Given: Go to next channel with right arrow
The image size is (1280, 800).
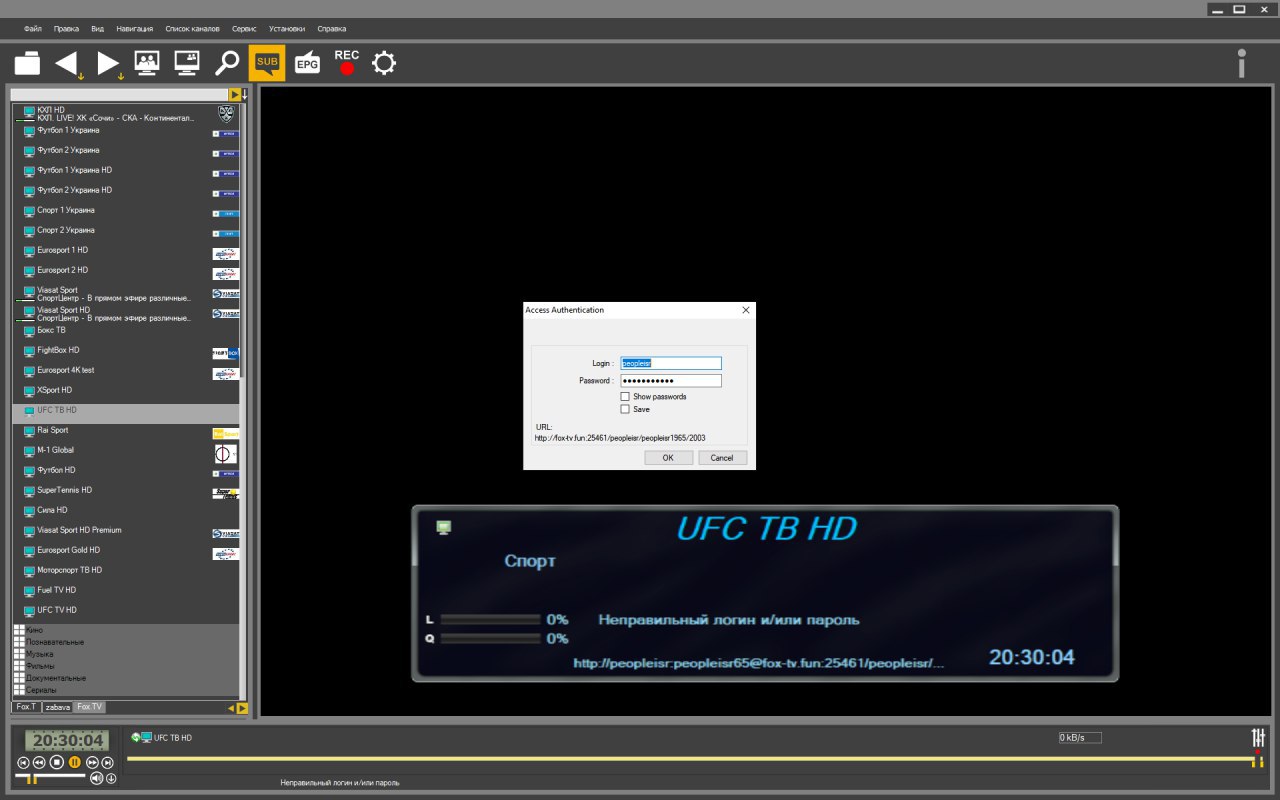Looking at the screenshot, I should [108, 64].
